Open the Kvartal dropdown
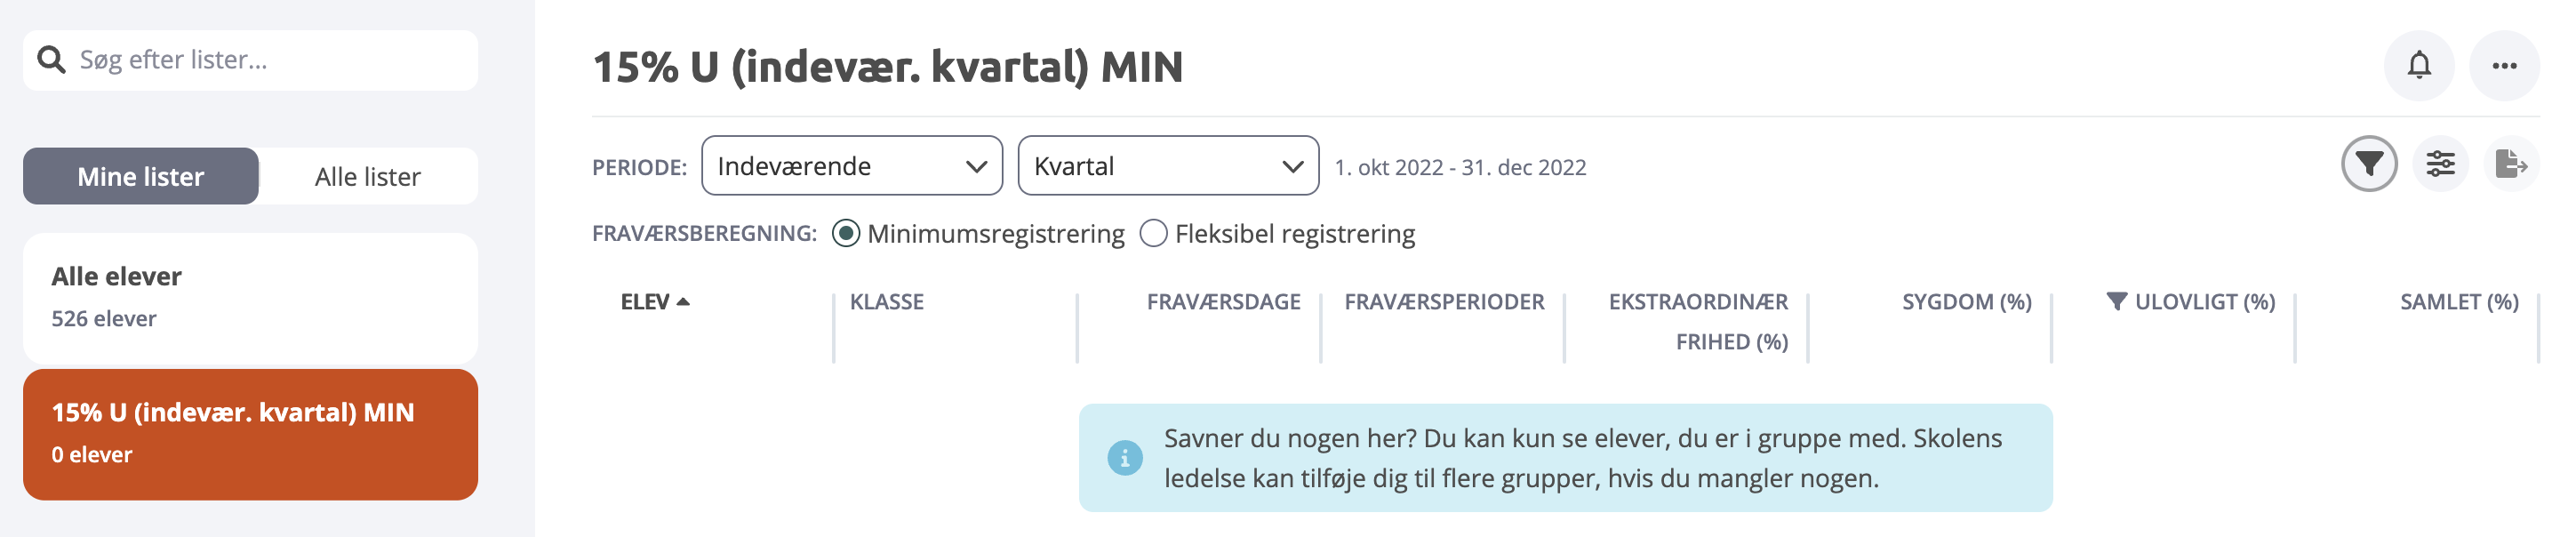The width and height of the screenshot is (2576, 537). tap(1168, 166)
